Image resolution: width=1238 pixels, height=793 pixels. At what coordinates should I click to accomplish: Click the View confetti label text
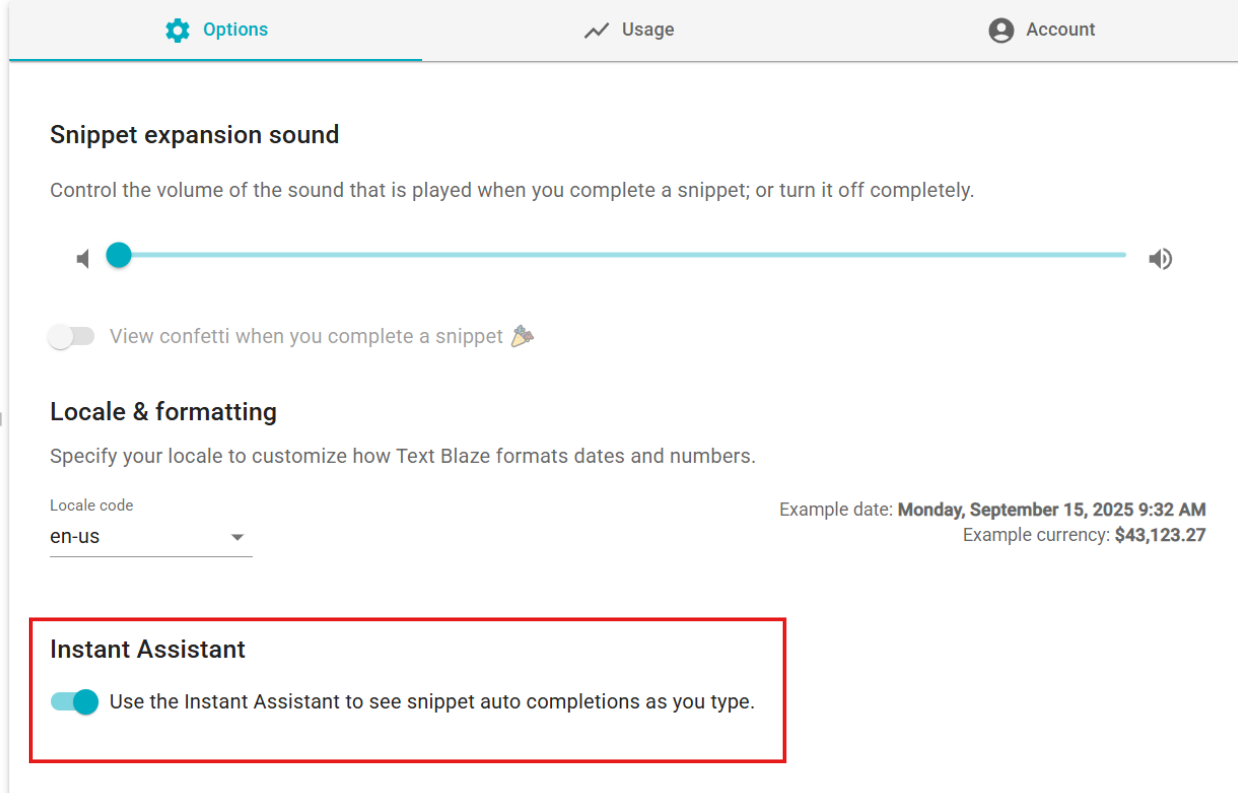click(306, 336)
